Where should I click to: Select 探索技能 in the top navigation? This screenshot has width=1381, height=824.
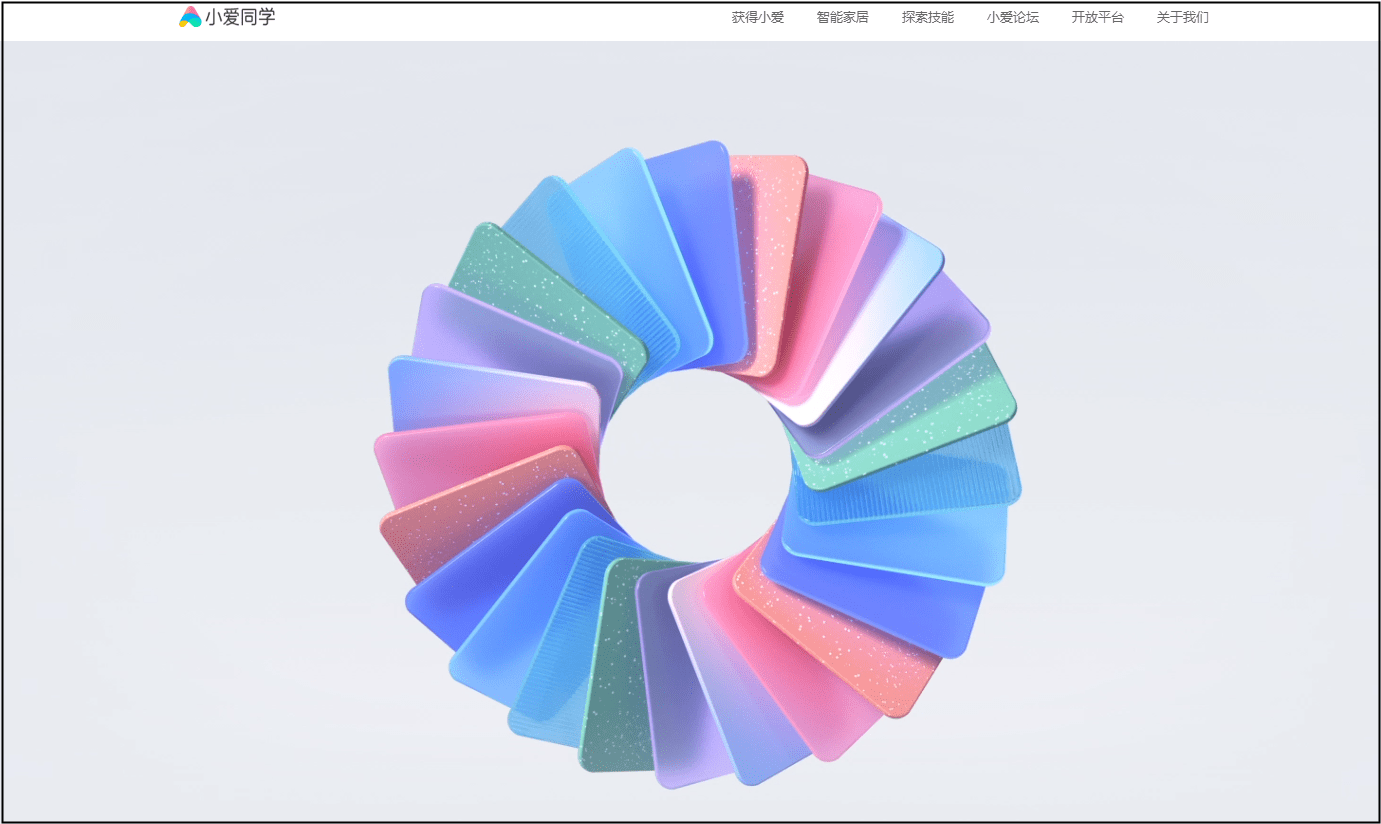(x=927, y=17)
